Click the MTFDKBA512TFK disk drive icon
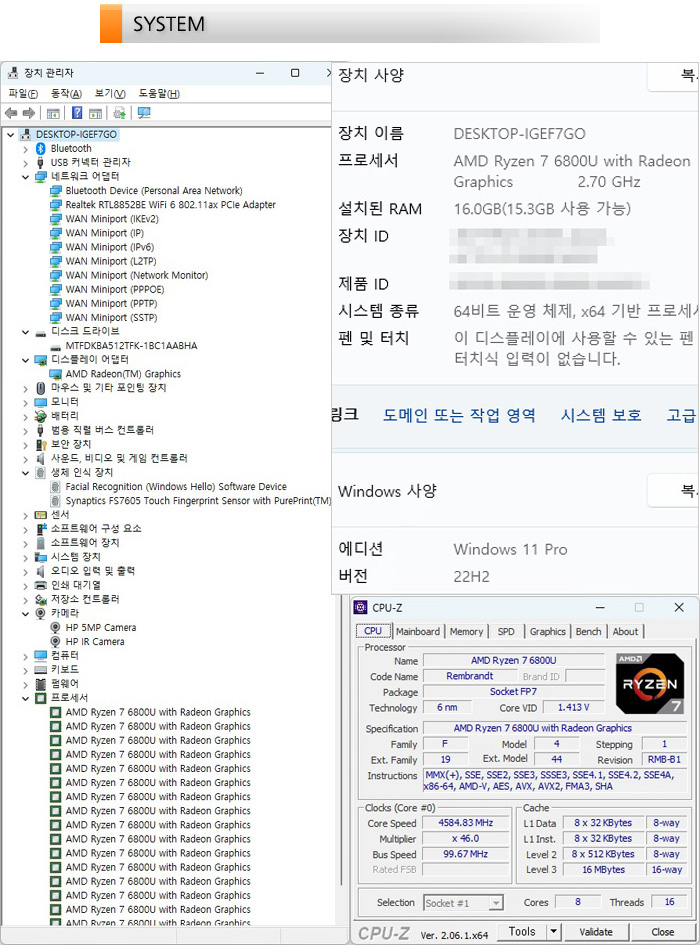Image resolution: width=700 pixels, height=950 pixels. (x=56, y=346)
